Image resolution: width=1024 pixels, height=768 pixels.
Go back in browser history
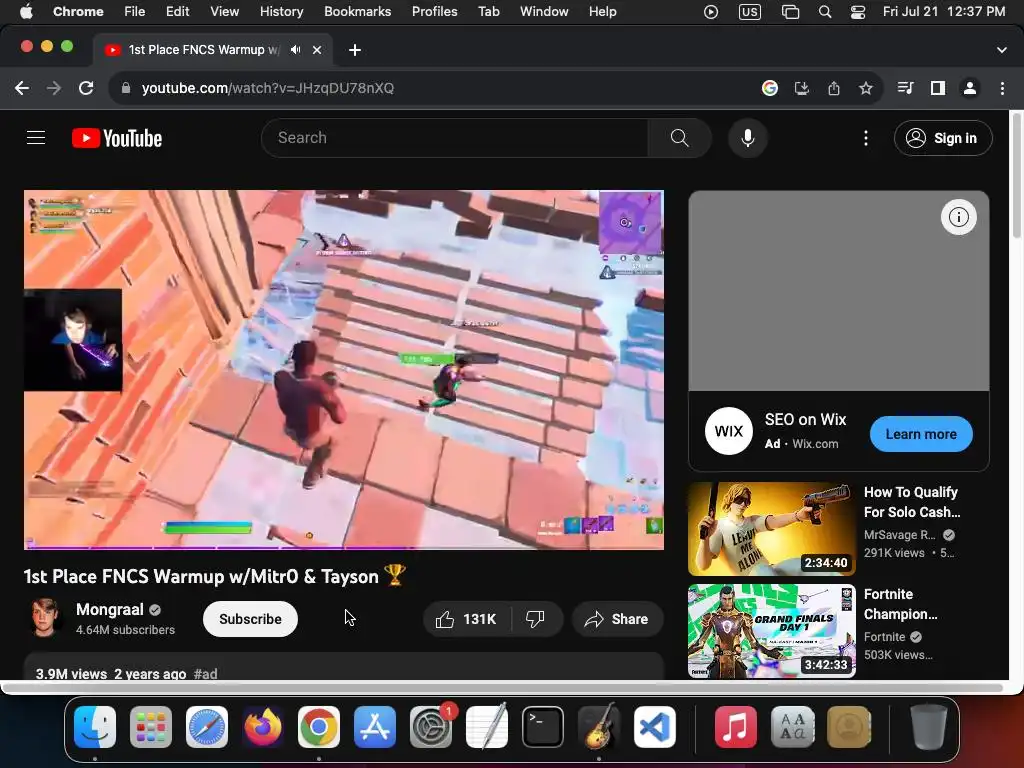click(x=22, y=88)
